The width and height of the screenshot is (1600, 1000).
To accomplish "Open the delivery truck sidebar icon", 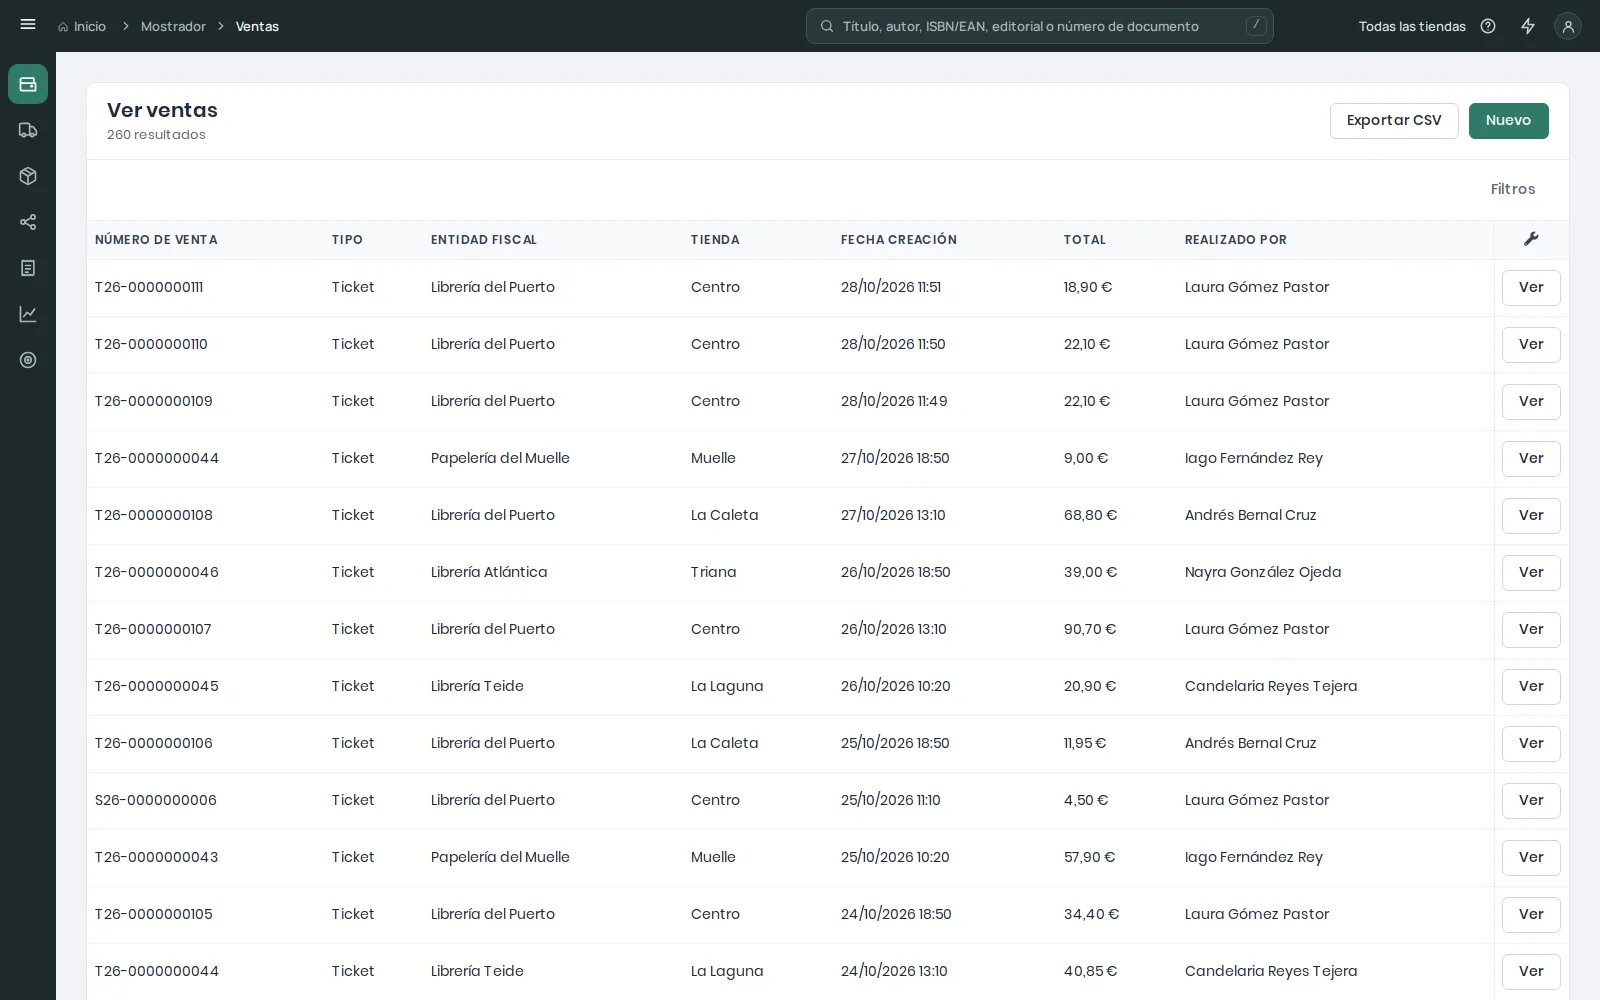I will click(x=28, y=130).
